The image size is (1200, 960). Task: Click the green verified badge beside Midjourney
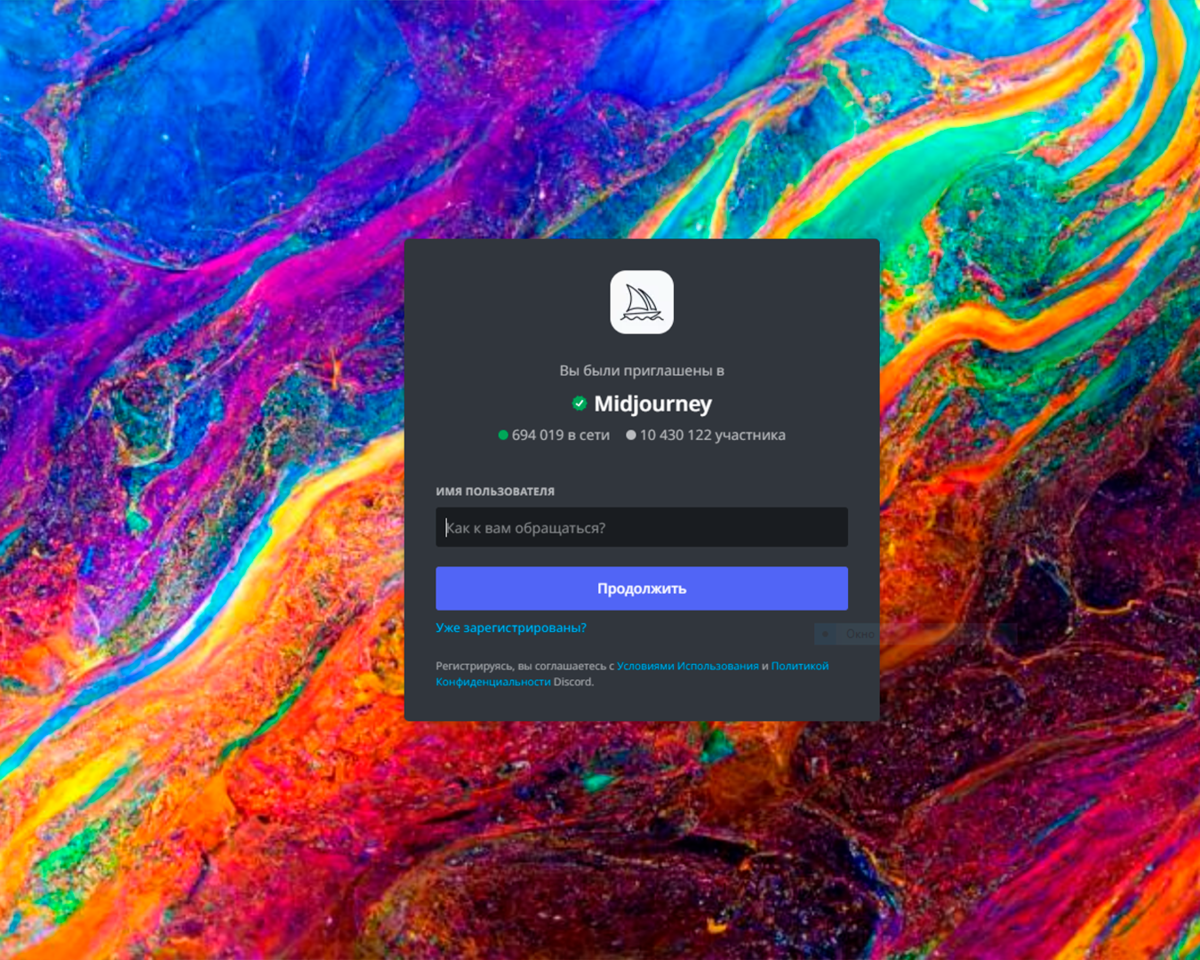tap(579, 403)
